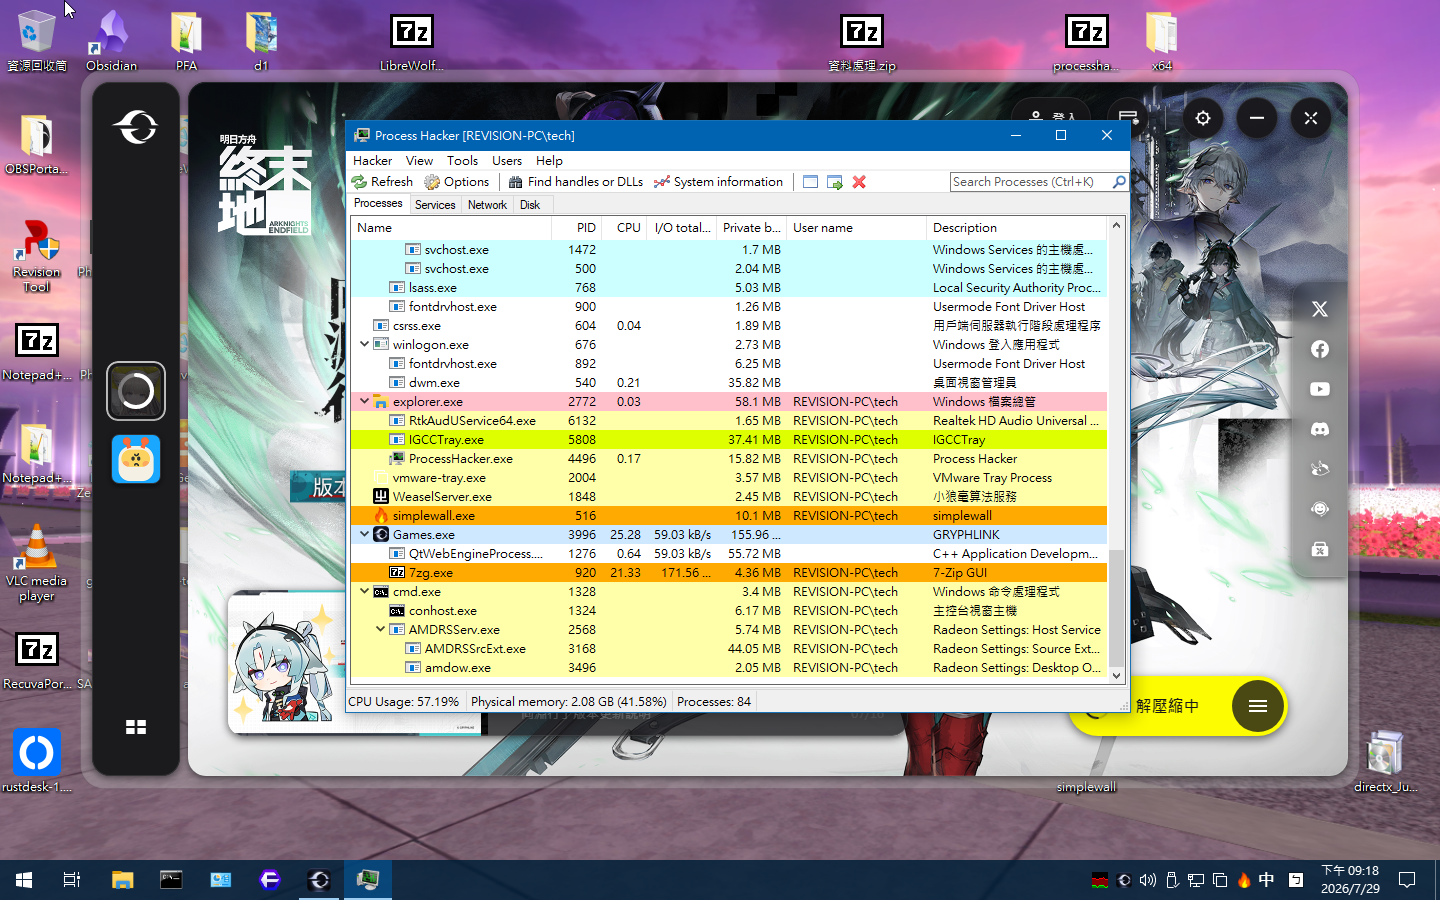This screenshot has height=900, width=1440.
Task: Select the 7zg.exe process row
Action: click(729, 573)
